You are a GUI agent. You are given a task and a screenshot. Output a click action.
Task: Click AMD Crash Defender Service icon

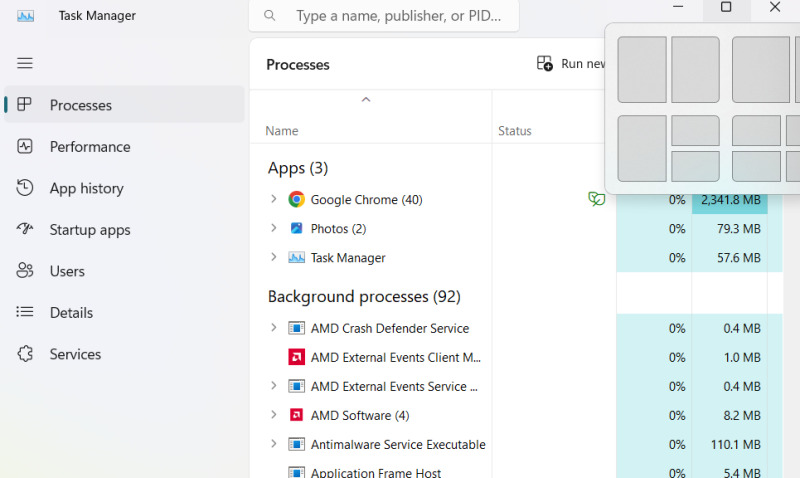pos(296,328)
